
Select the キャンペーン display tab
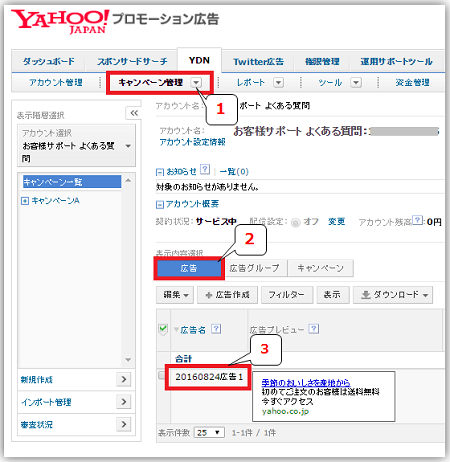tap(320, 268)
